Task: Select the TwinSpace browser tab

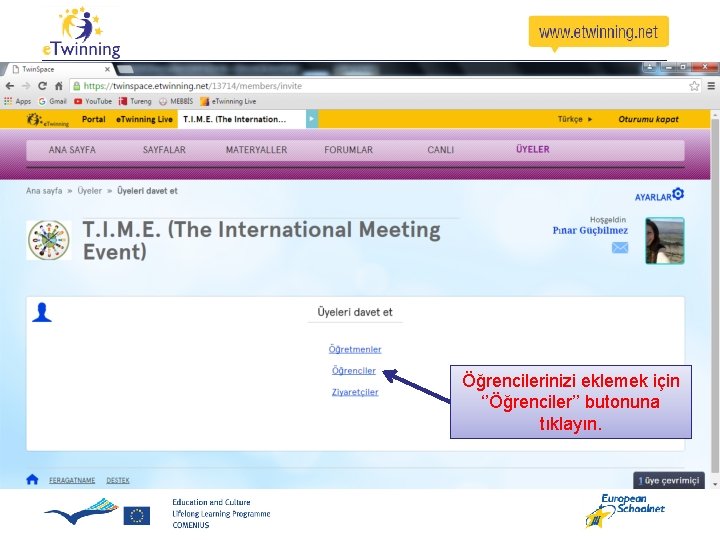Action: pos(60,69)
